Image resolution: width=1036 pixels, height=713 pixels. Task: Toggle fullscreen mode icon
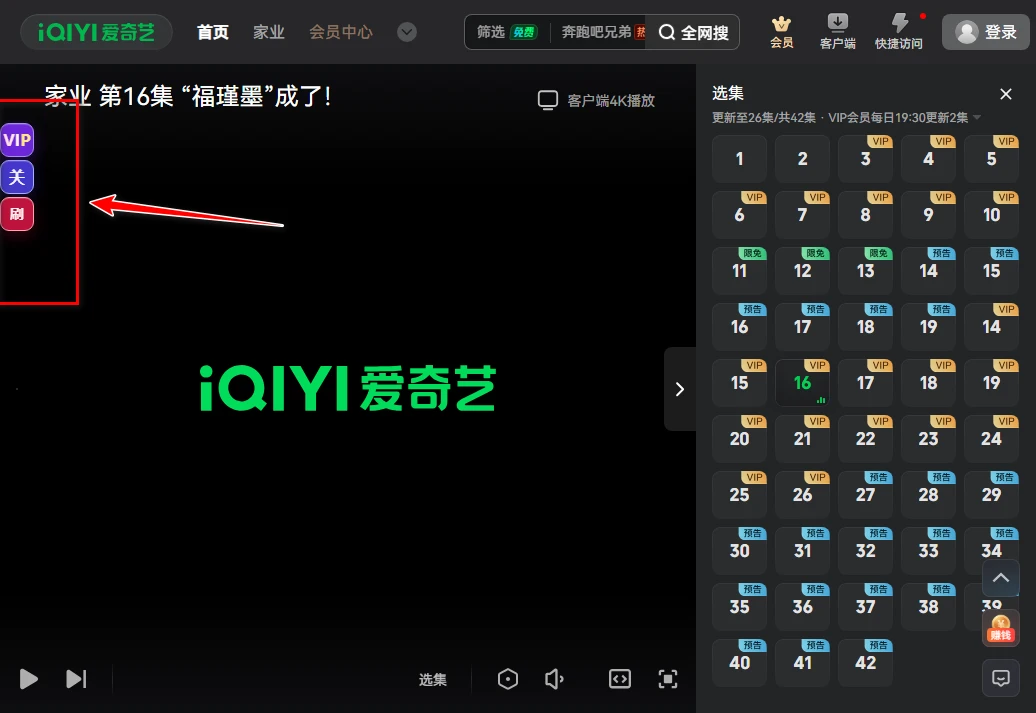coord(668,679)
